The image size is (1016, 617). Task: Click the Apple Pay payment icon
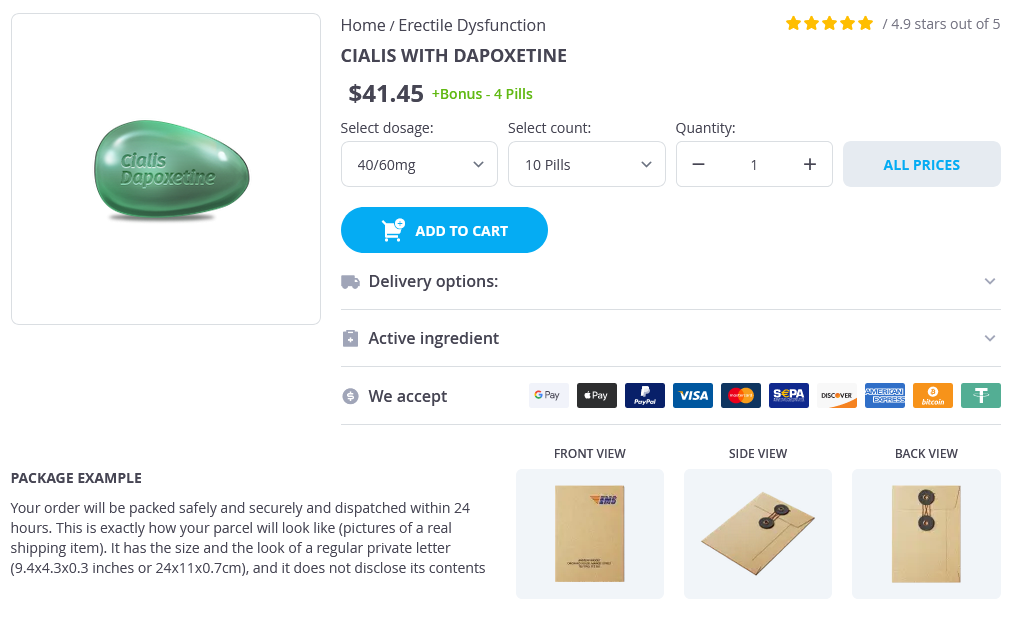point(596,395)
